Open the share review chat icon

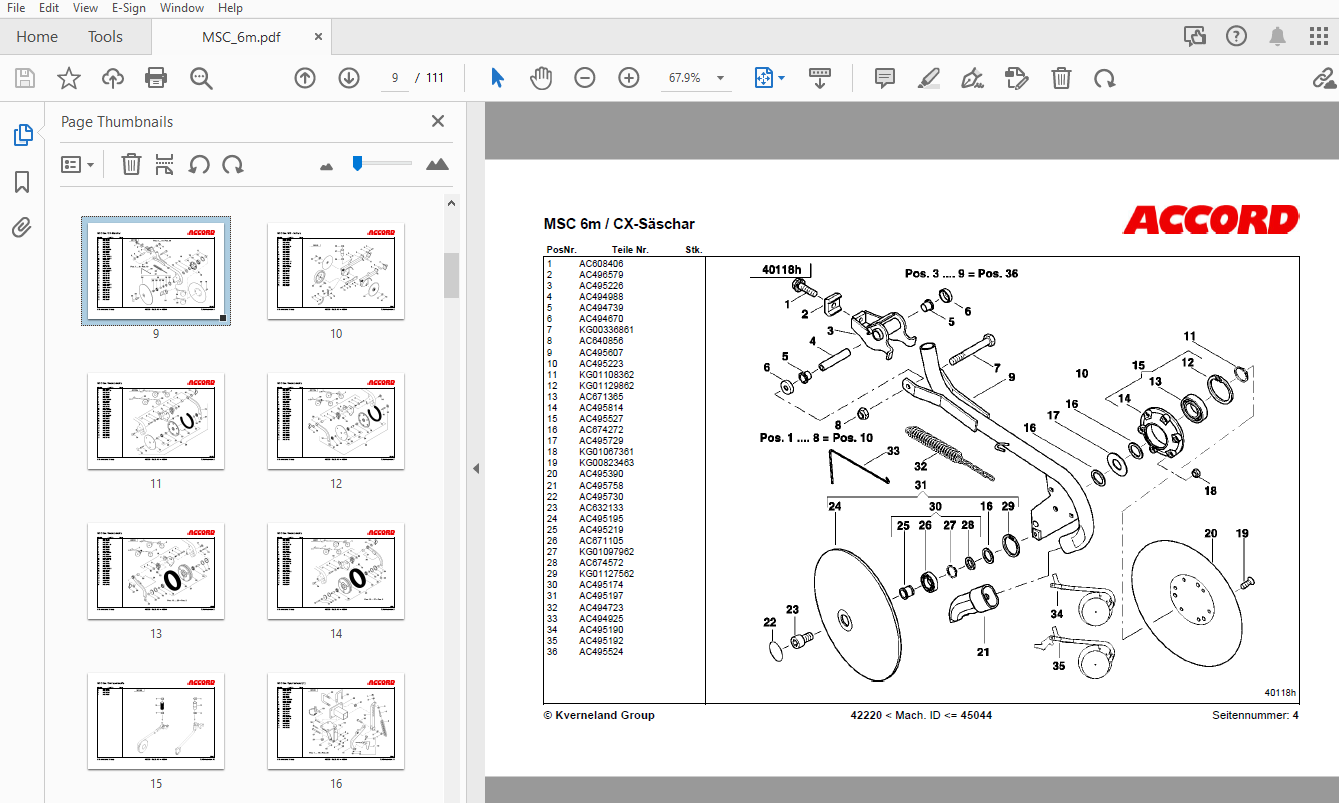click(x=1195, y=37)
